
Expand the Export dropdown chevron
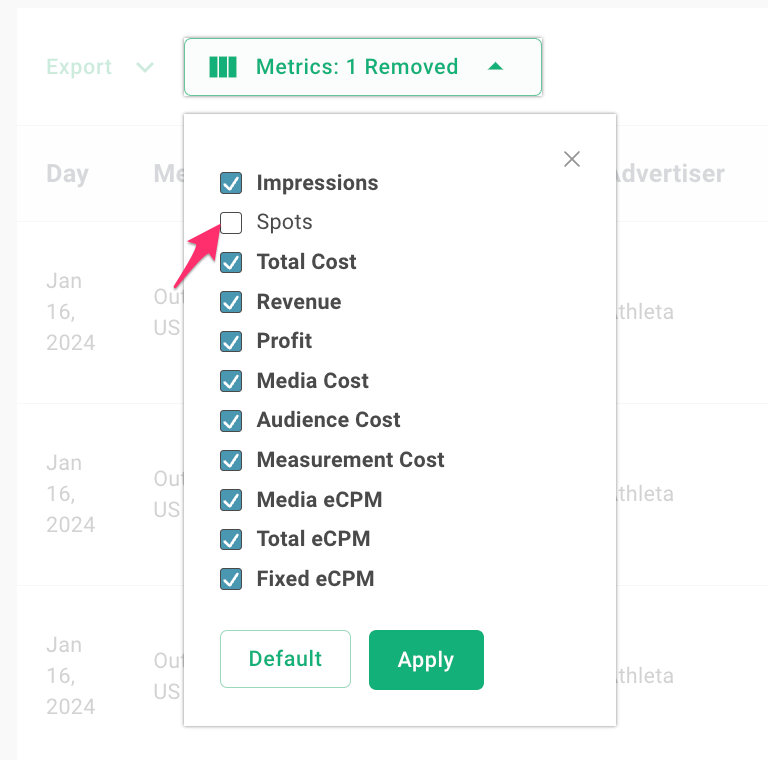click(145, 67)
